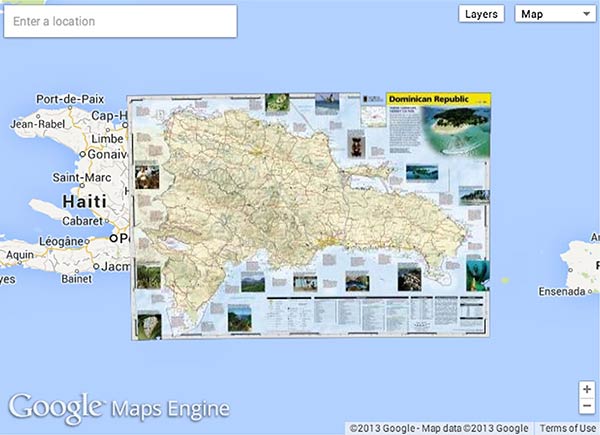
Task: Expand the Map type dropdown
Action: [555, 14]
